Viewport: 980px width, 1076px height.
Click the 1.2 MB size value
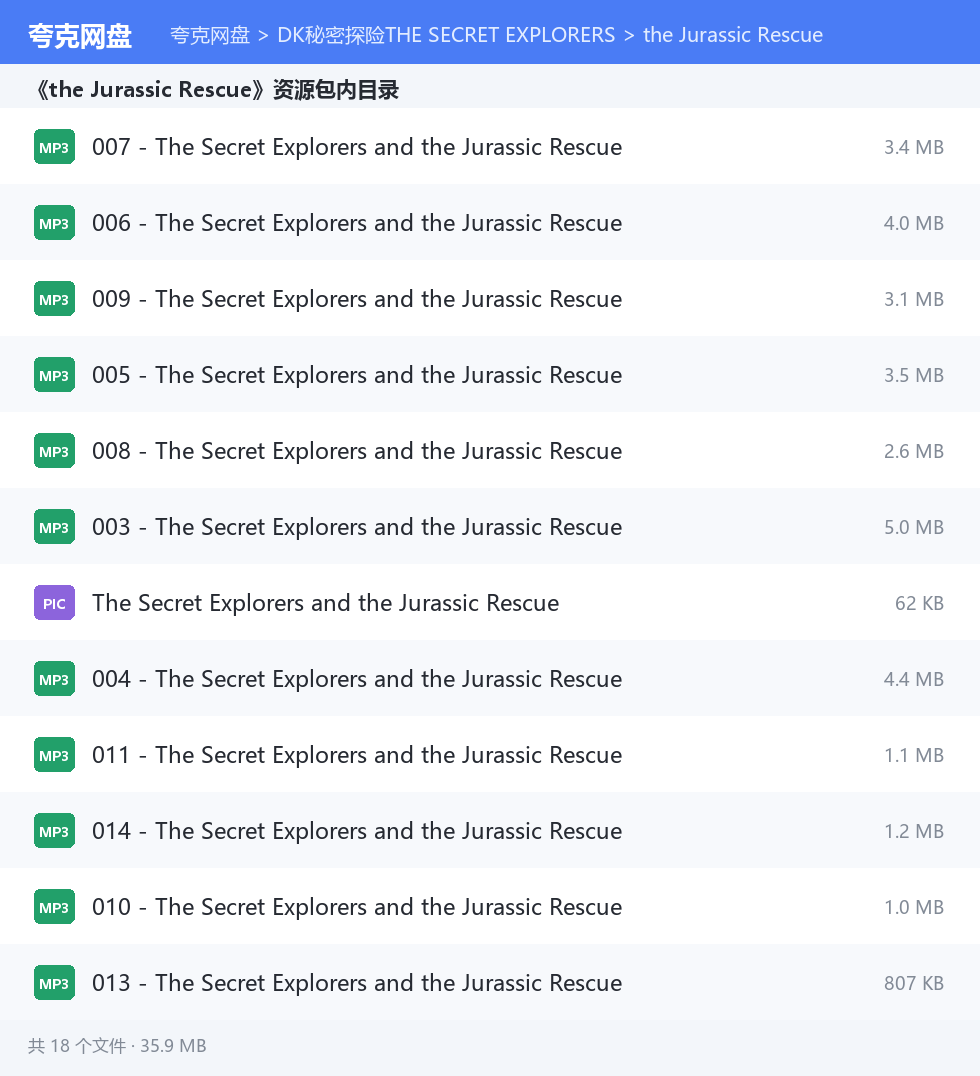point(913,831)
